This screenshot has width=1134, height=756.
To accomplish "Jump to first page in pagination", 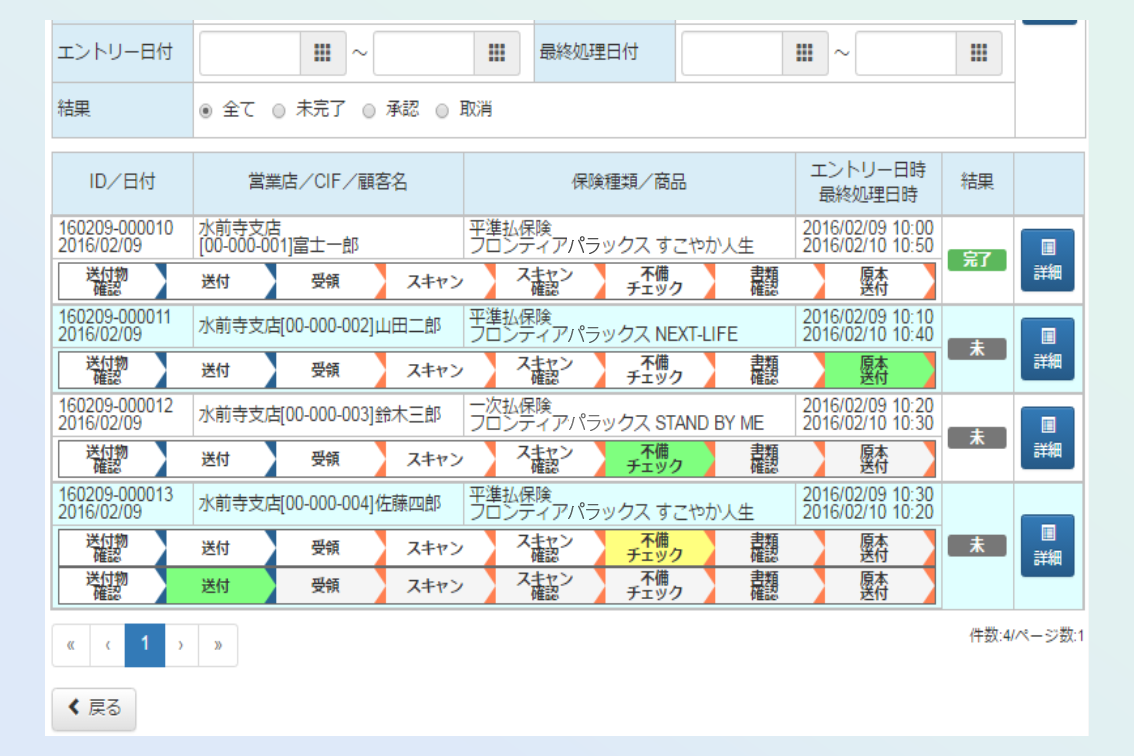I will pos(71,645).
